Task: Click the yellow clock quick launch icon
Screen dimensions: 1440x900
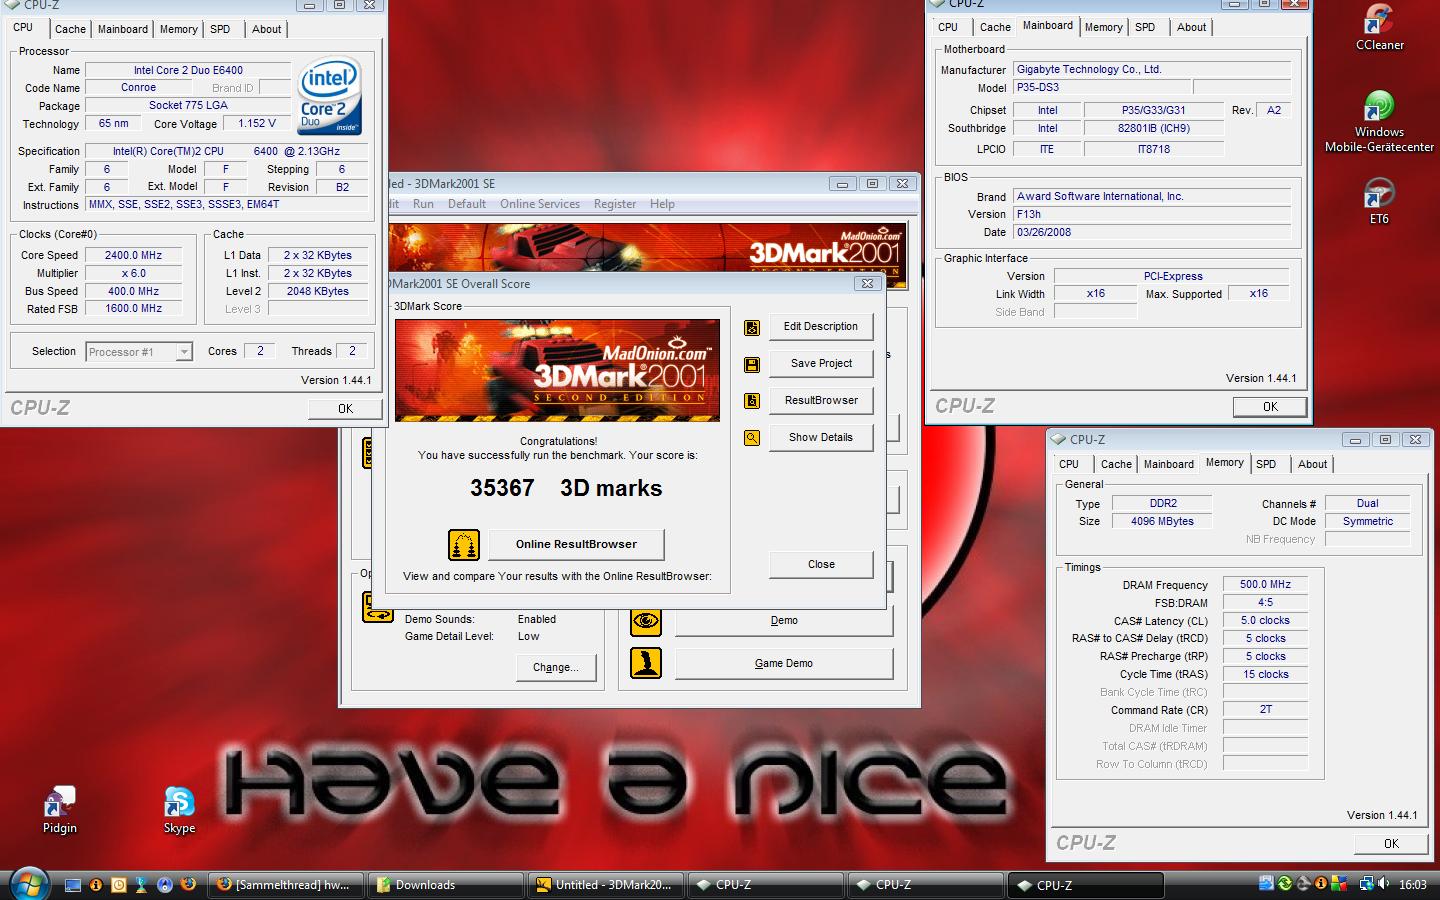Action: pos(118,885)
